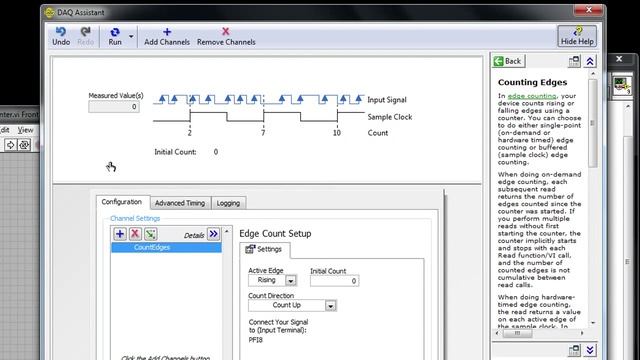
Task: Click the blue plus add channel icon
Action: pos(120,234)
